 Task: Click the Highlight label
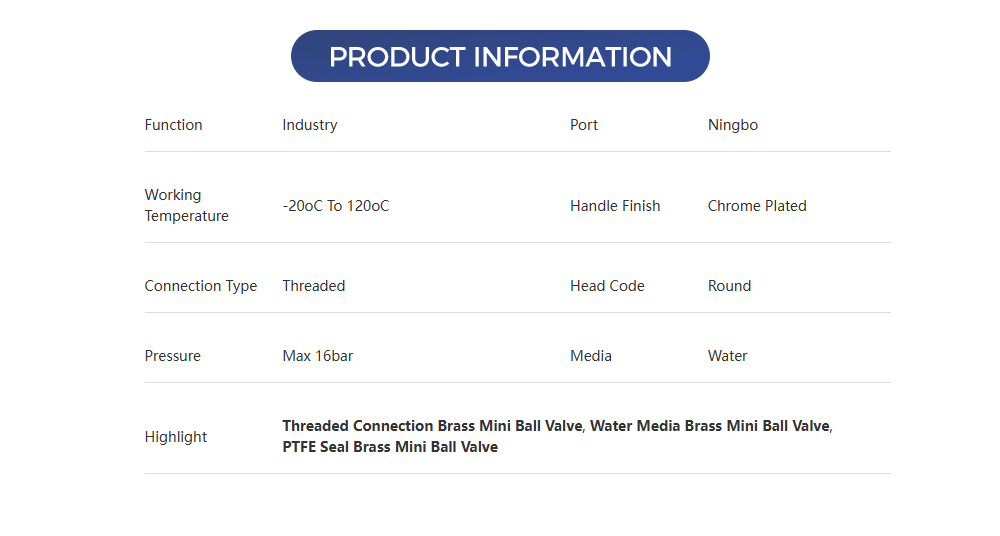tap(176, 437)
